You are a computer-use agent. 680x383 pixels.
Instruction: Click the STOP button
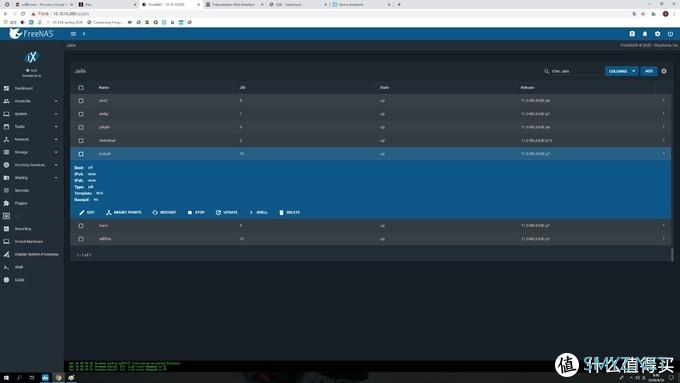click(x=196, y=213)
